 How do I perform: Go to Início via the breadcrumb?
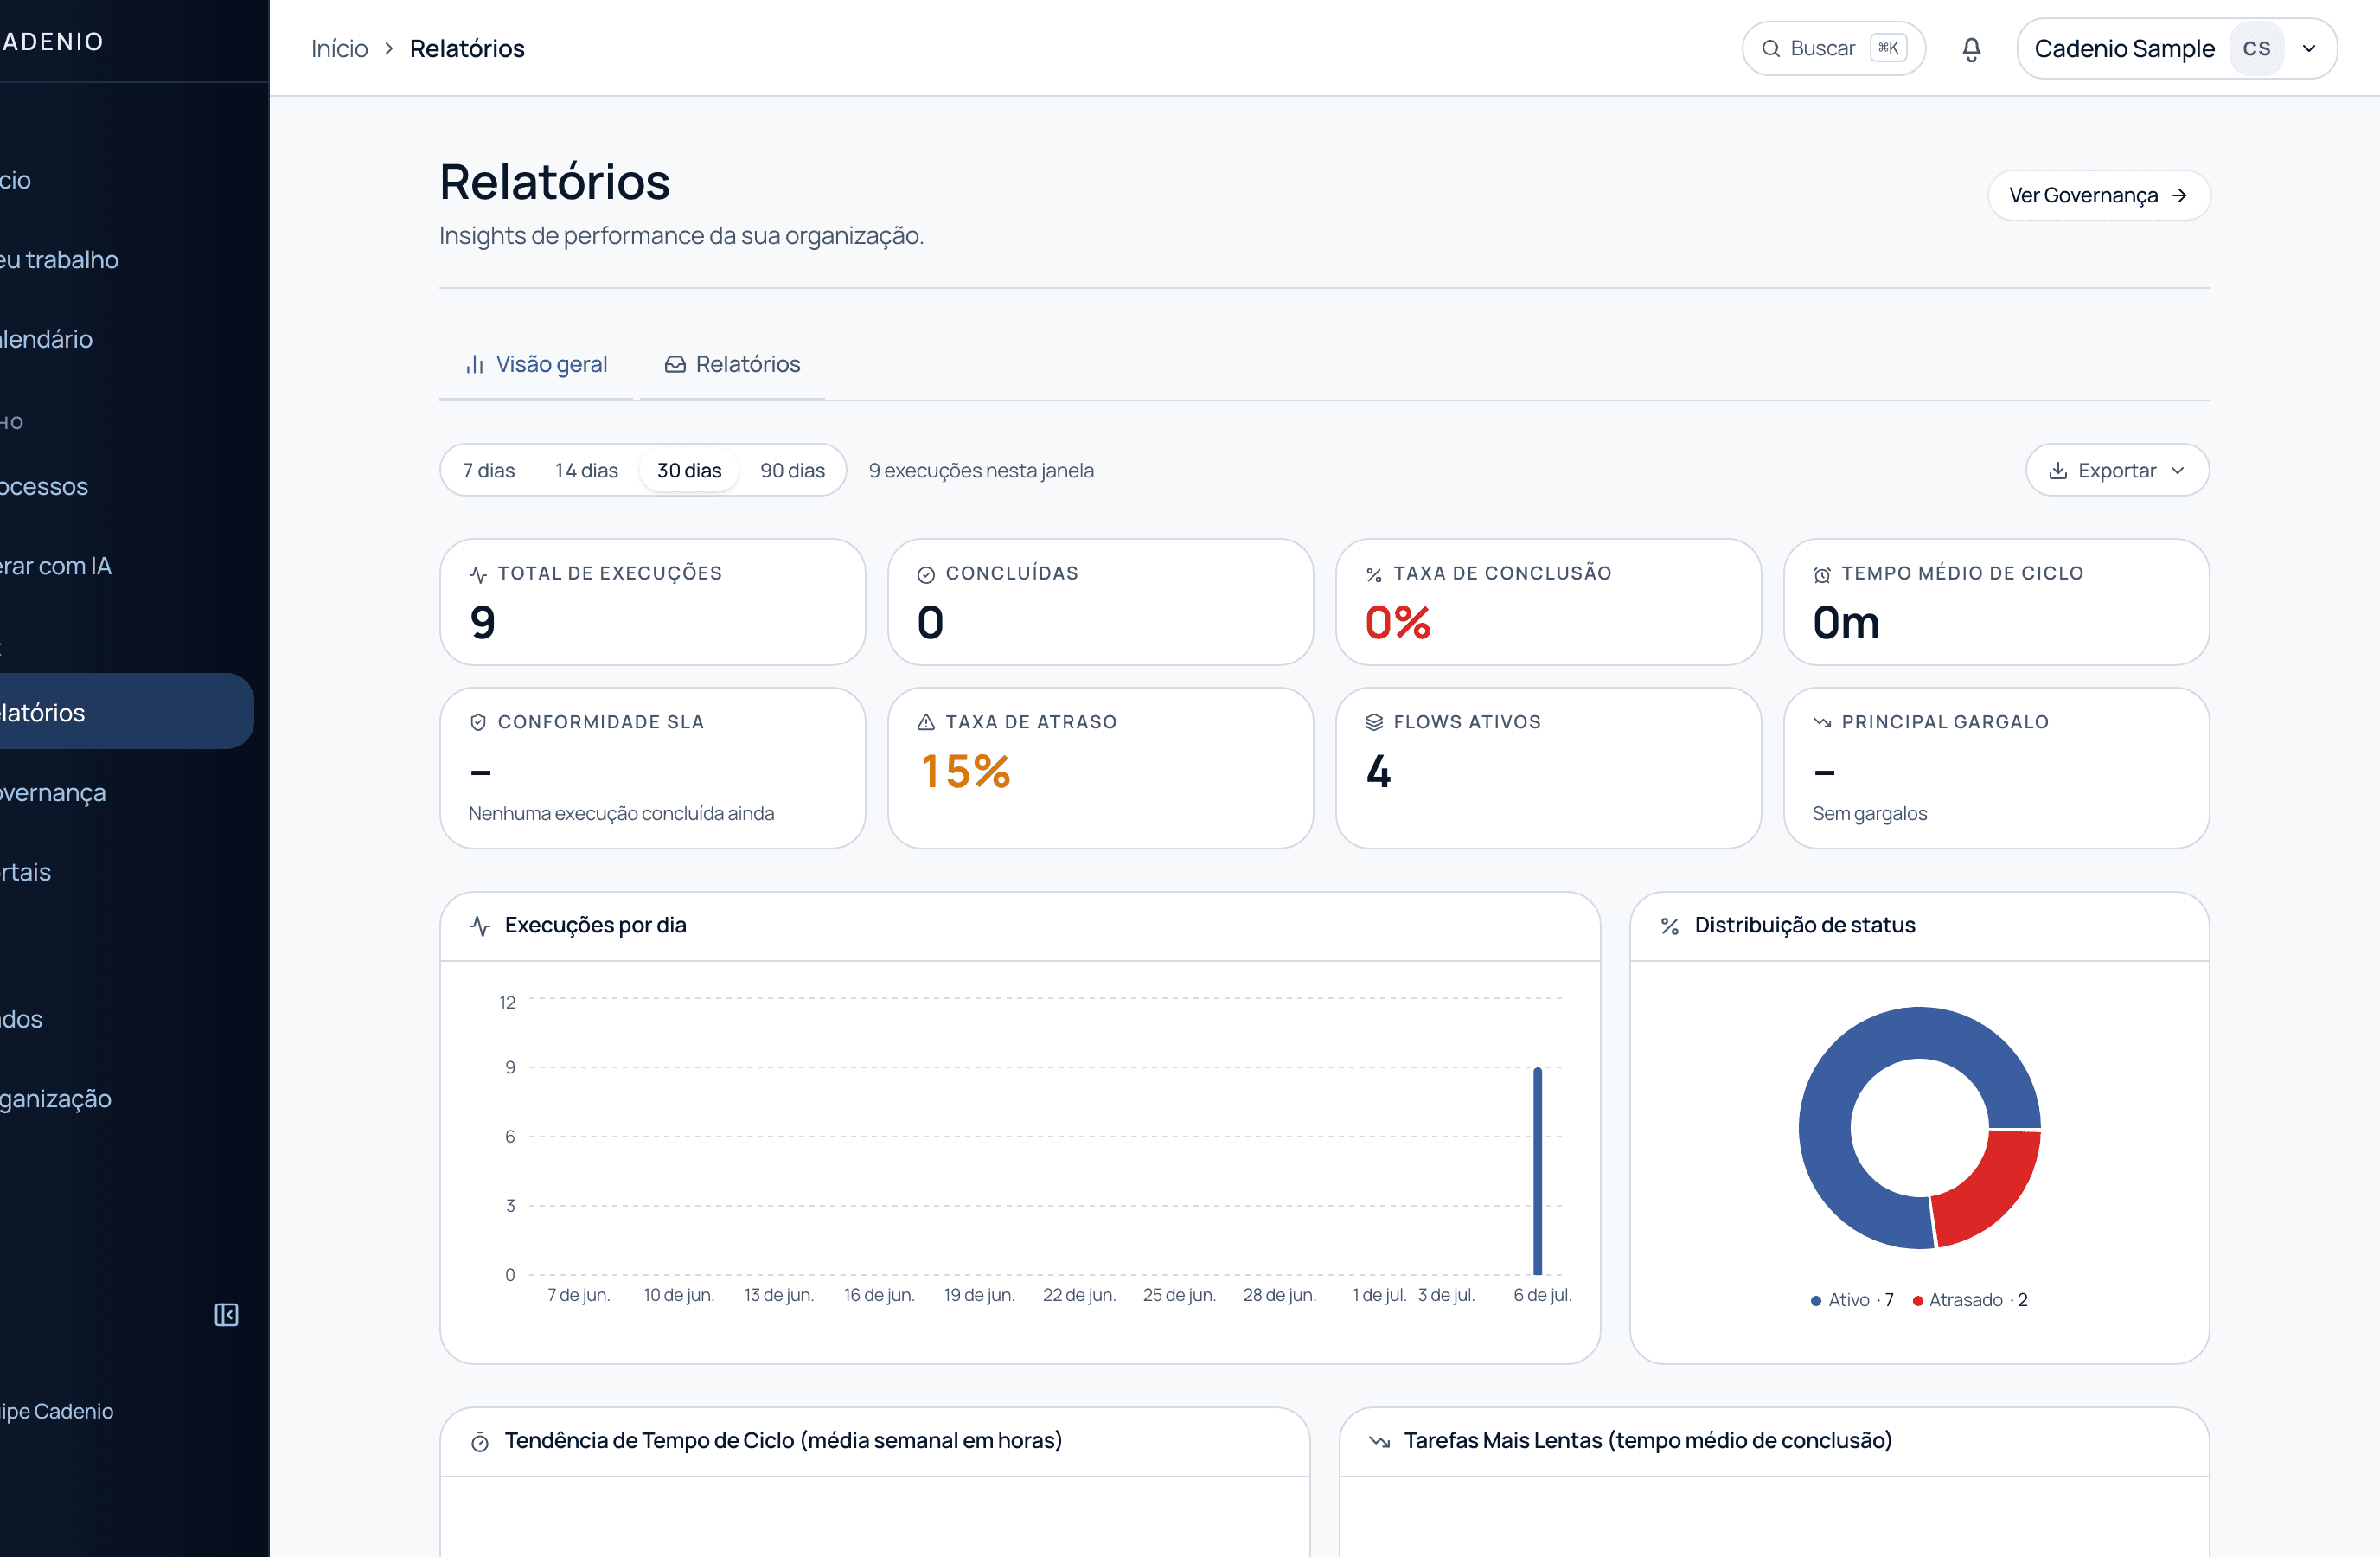pos(339,49)
